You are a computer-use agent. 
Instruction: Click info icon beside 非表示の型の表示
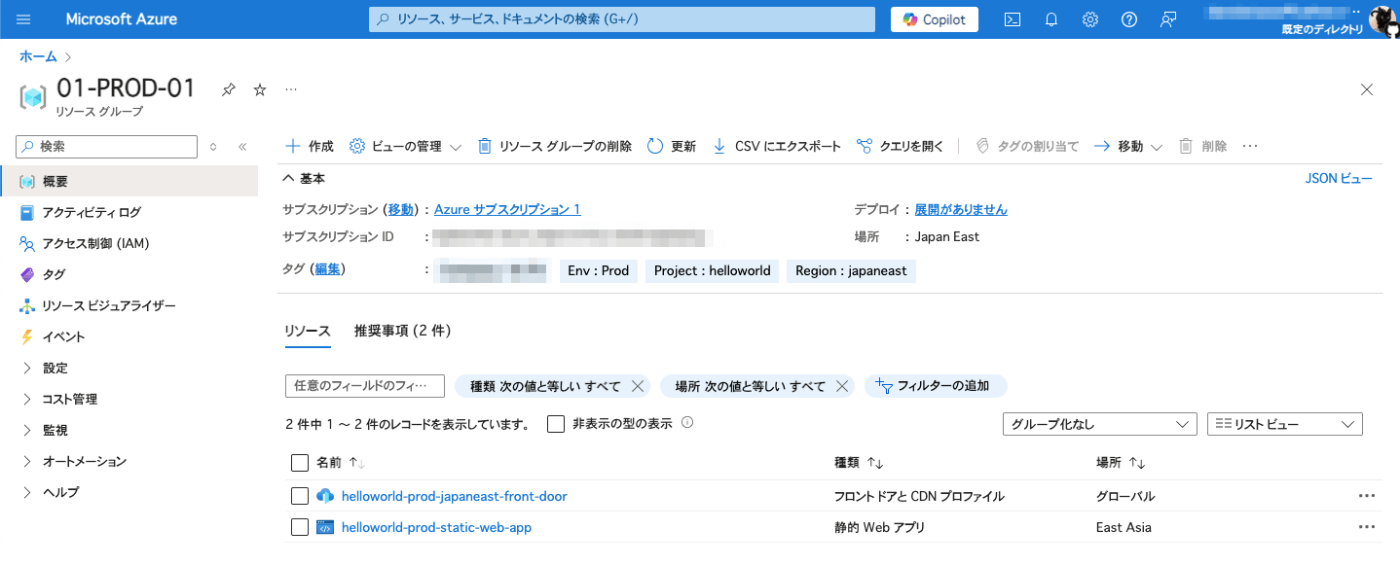(687, 422)
